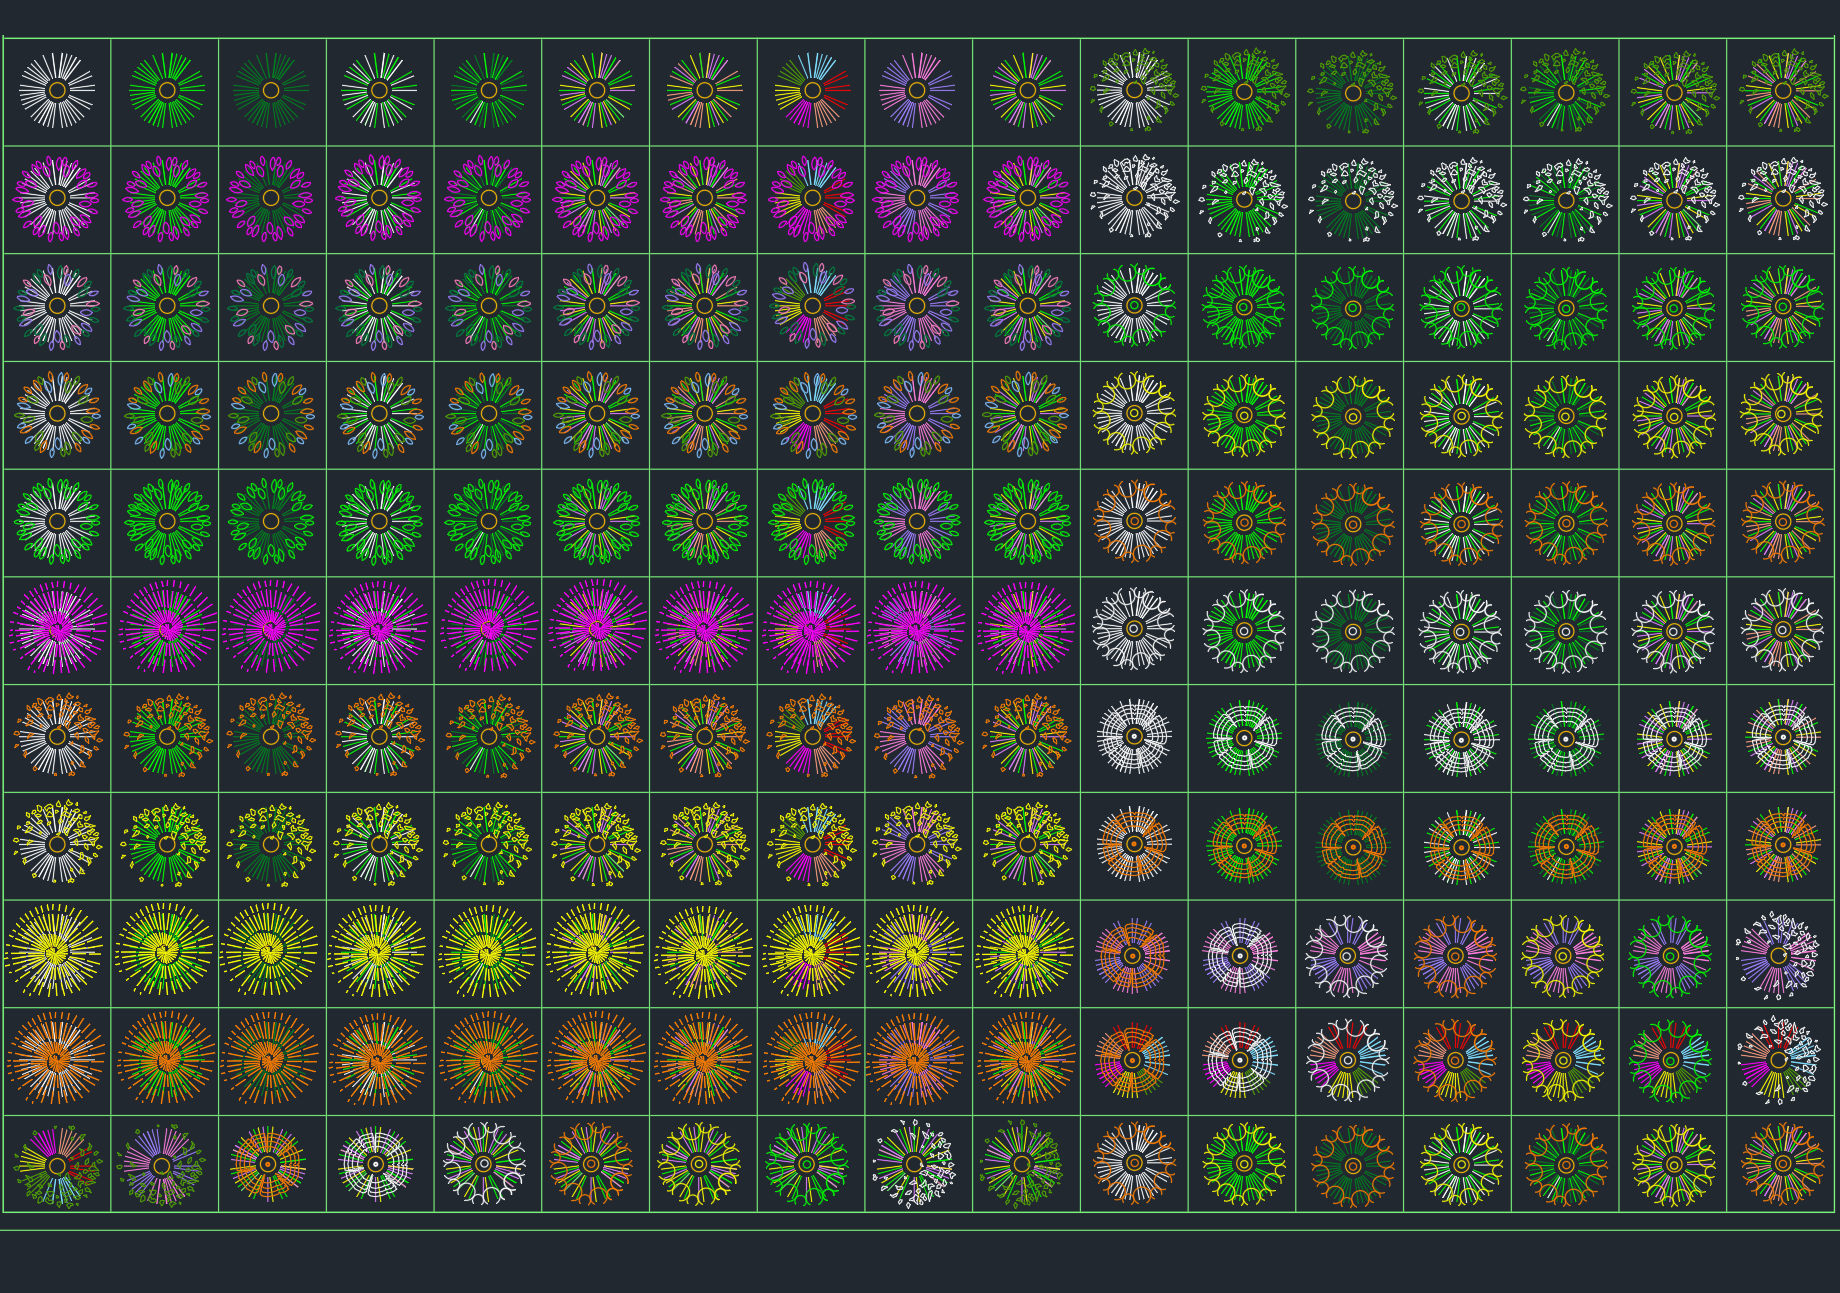Choose the white-centered magenta flower tree symbol
Viewport: 1840px width, 1293px height.
tap(58, 198)
